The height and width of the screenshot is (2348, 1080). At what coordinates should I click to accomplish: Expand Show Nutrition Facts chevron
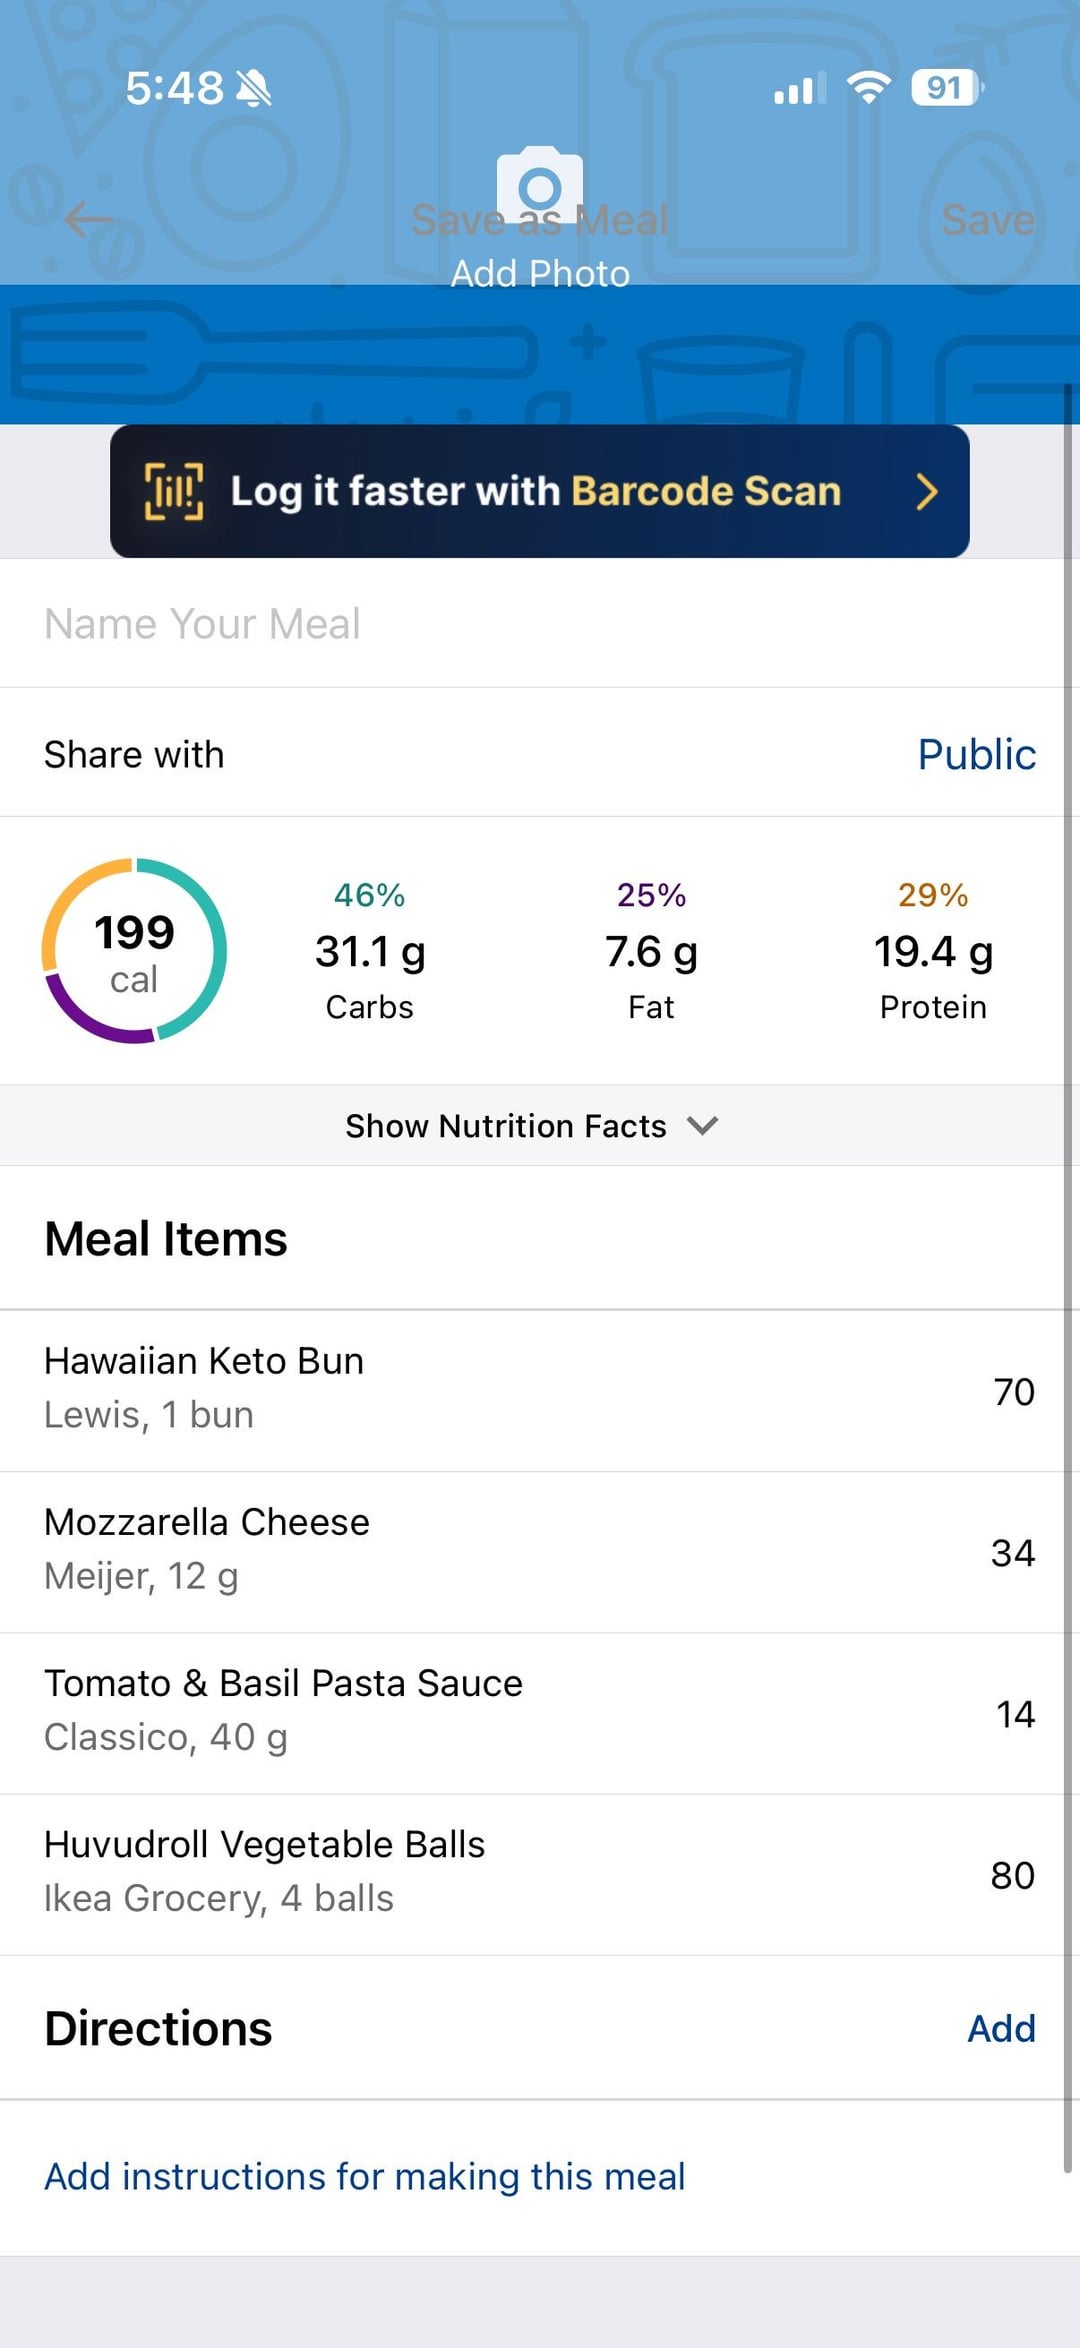tap(703, 1126)
